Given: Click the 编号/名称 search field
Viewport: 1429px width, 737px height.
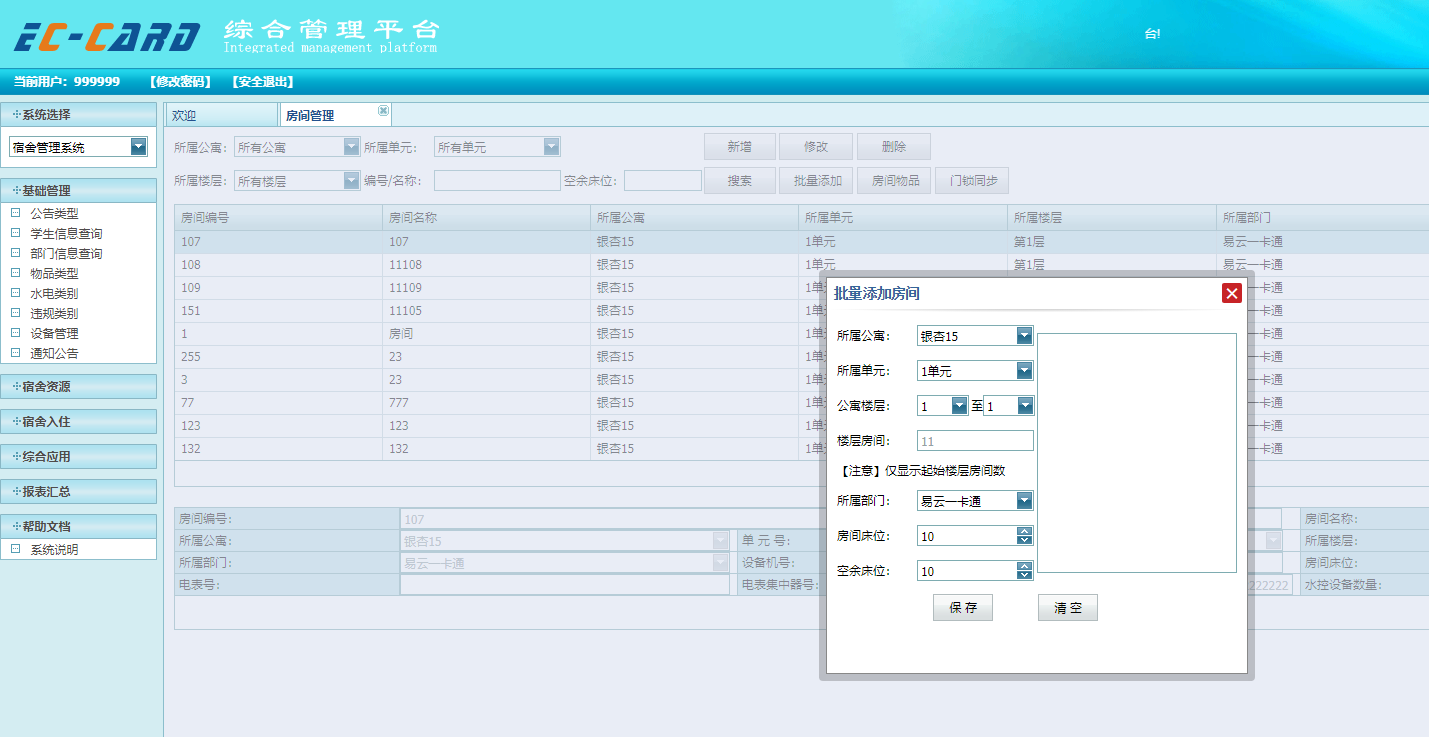Looking at the screenshot, I should [x=497, y=181].
